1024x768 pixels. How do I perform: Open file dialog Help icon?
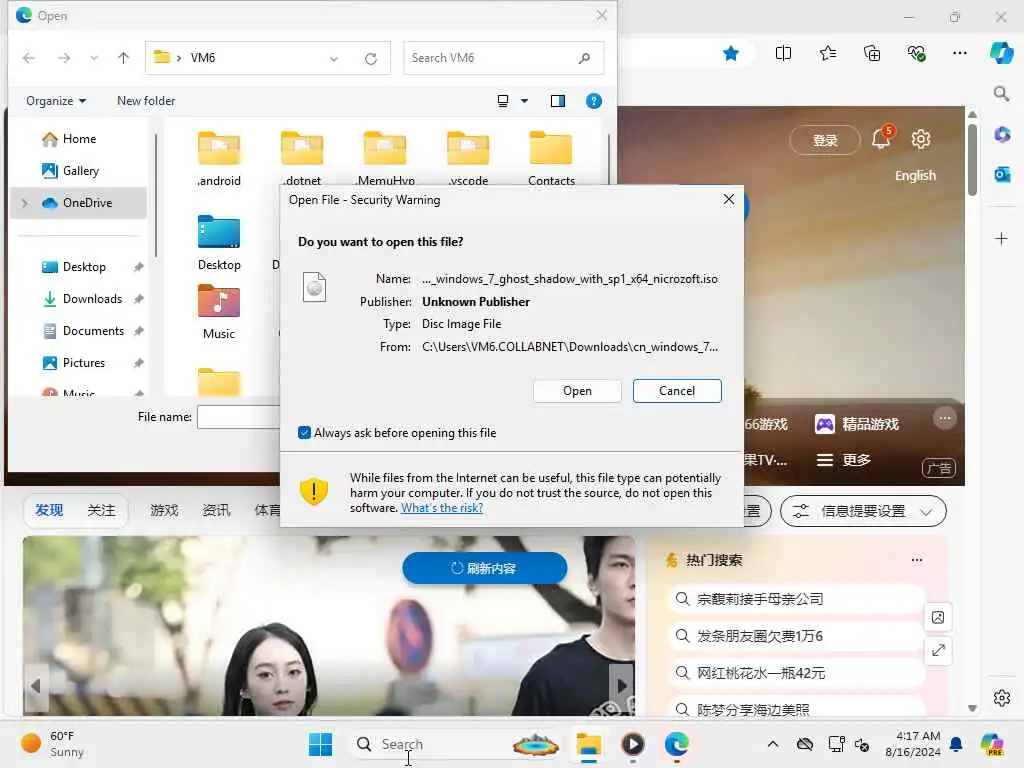click(594, 101)
